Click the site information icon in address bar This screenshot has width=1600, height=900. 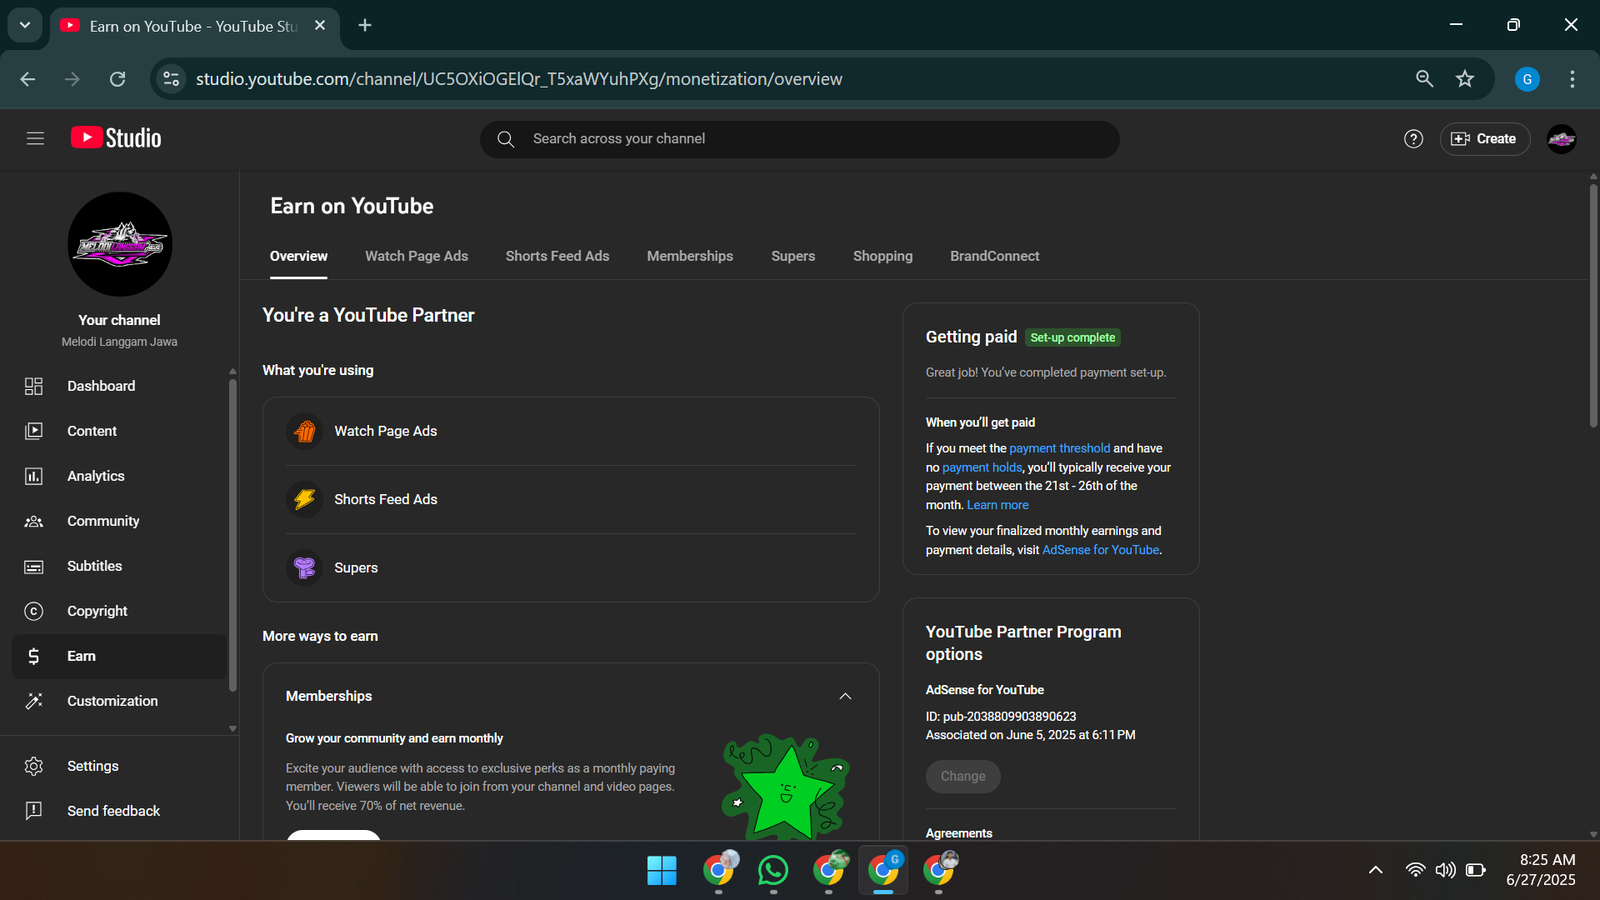coord(171,79)
